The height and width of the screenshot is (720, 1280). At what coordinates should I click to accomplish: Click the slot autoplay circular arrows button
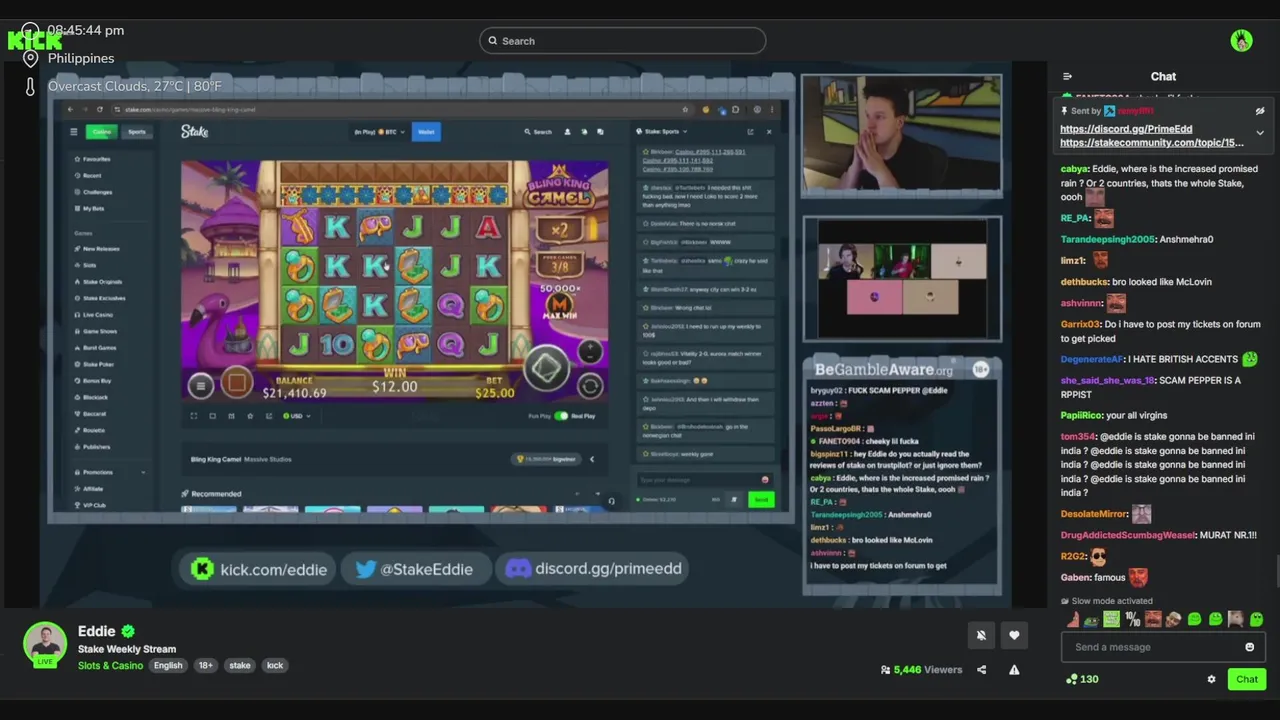point(590,386)
